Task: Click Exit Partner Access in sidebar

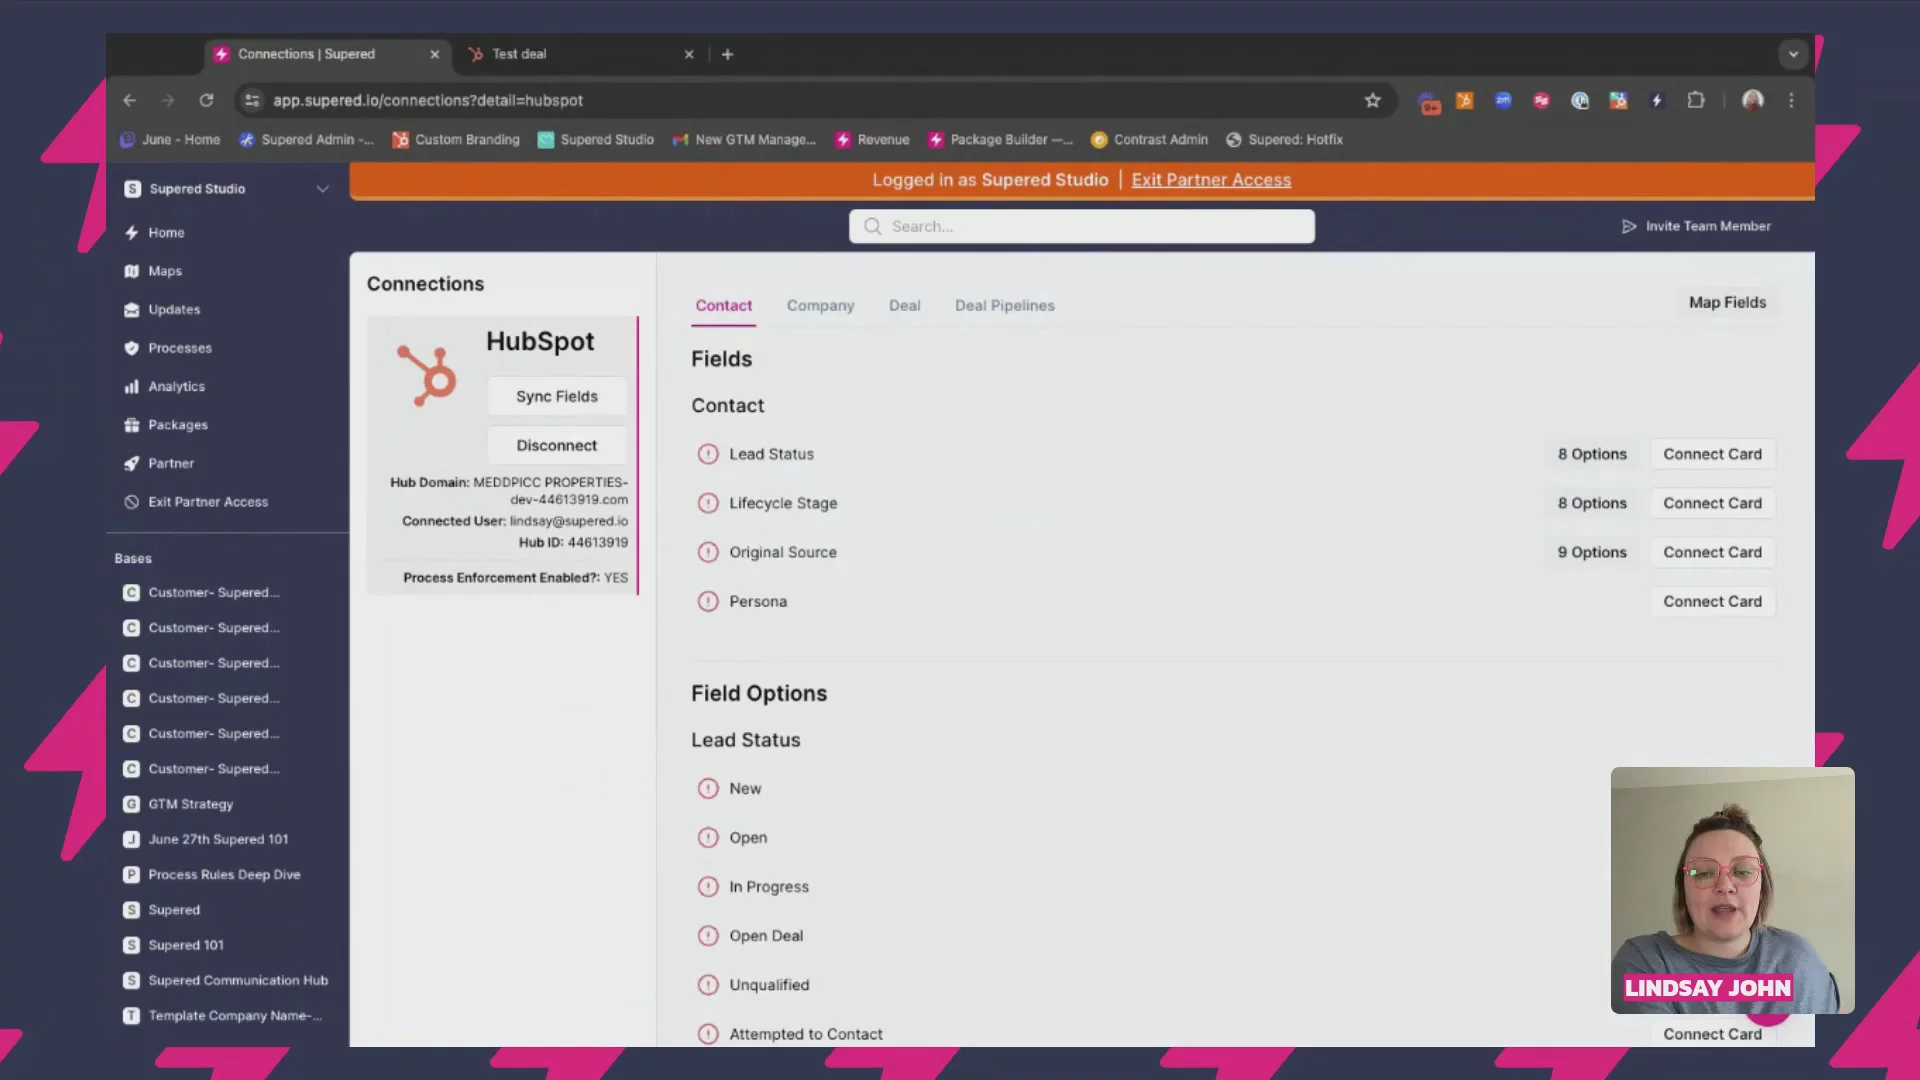Action: [196, 502]
